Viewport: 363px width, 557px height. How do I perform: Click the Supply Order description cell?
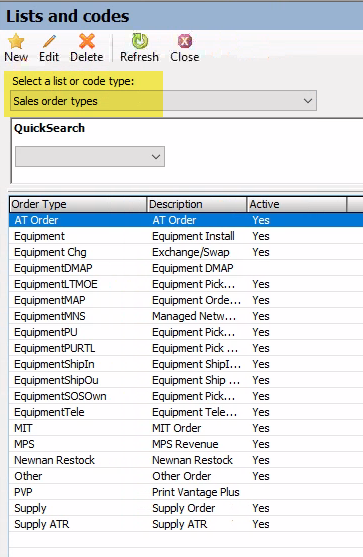coord(184,508)
